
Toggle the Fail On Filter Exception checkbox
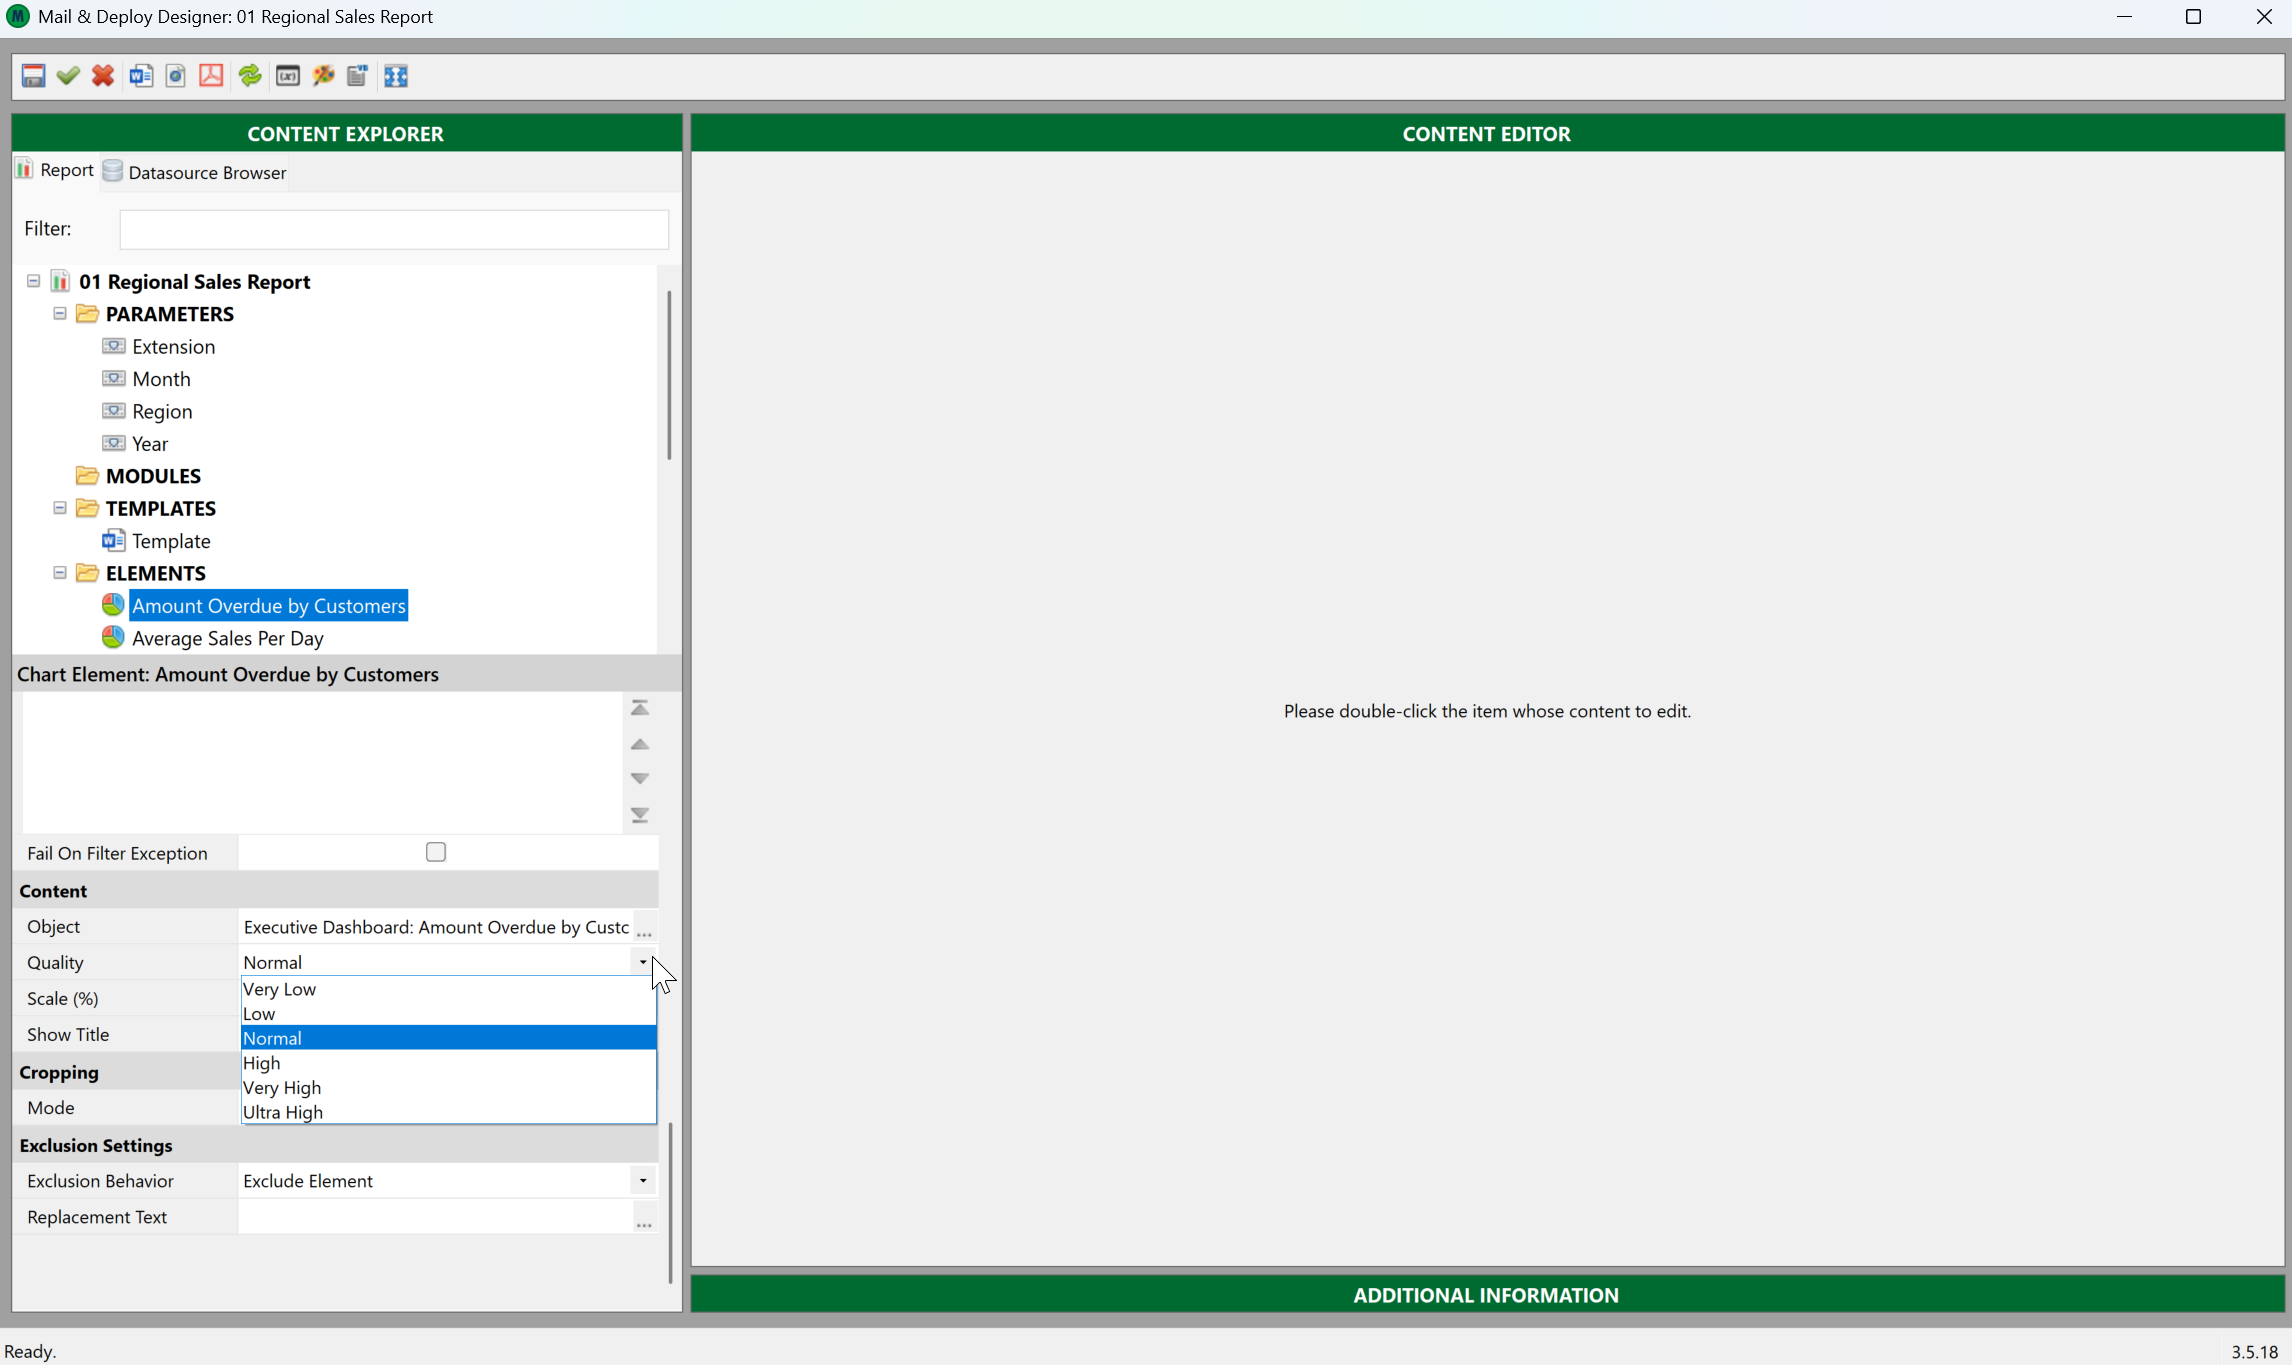[x=436, y=852]
